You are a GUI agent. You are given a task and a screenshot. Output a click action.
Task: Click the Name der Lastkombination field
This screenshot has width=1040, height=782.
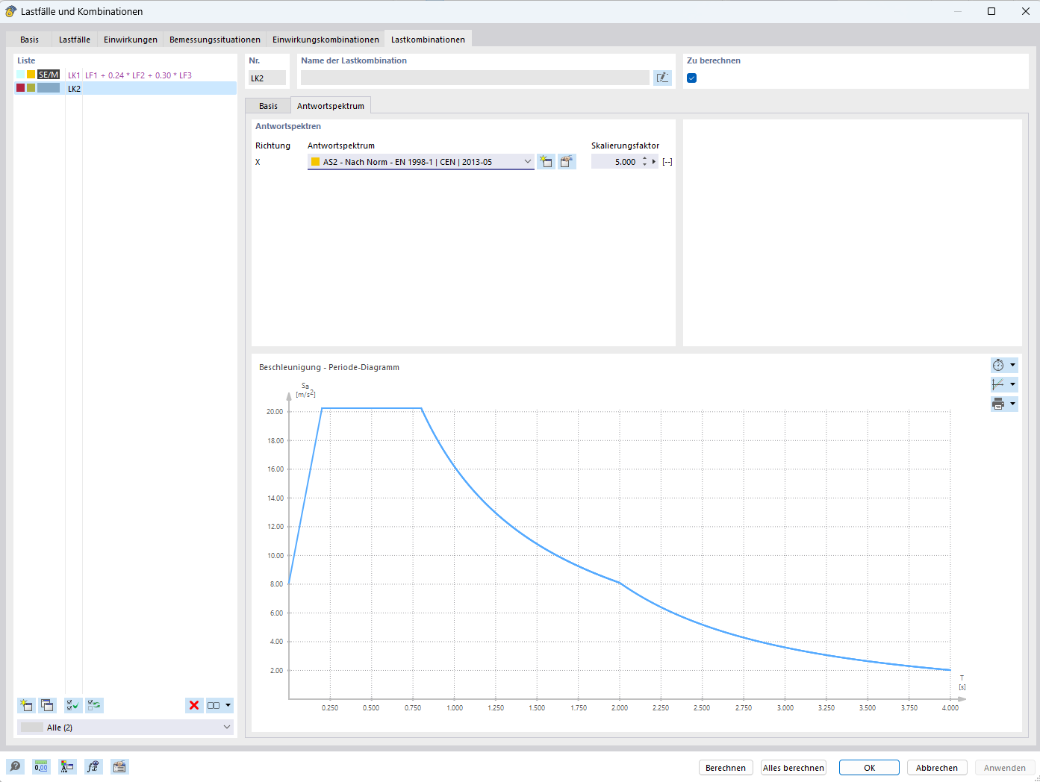(x=475, y=78)
